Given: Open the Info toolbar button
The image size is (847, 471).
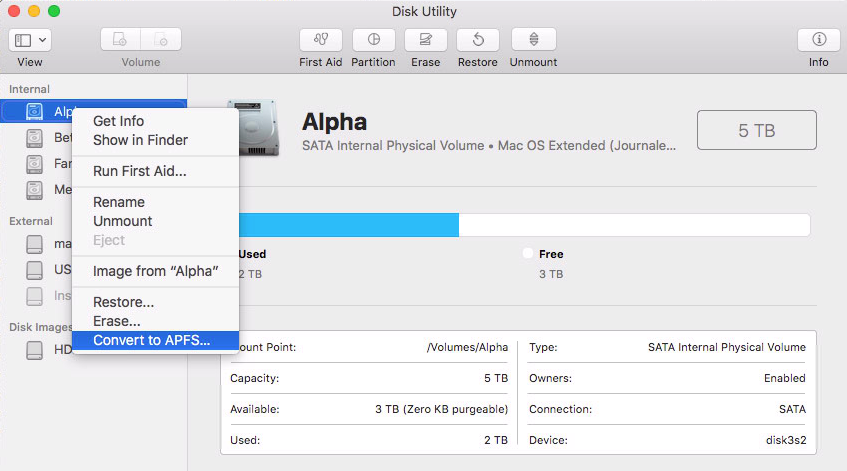Looking at the screenshot, I should (x=819, y=39).
